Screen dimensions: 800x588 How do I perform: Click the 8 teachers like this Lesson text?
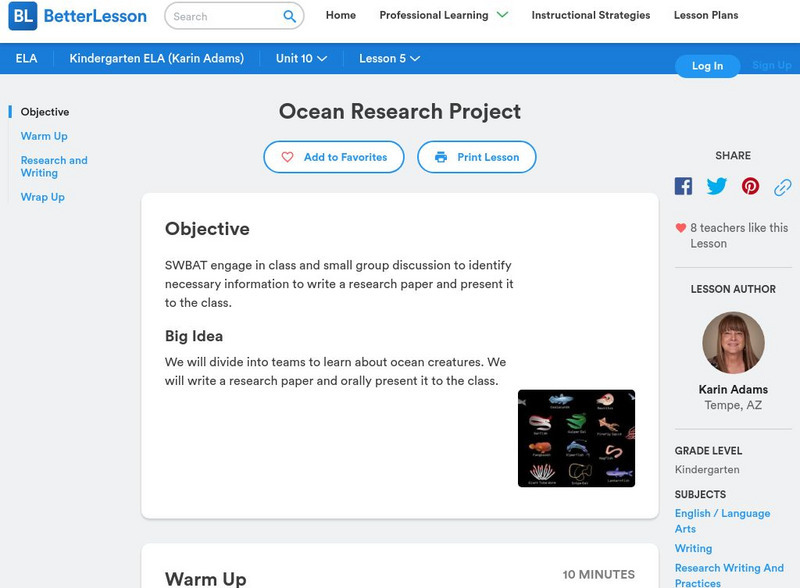[739, 236]
